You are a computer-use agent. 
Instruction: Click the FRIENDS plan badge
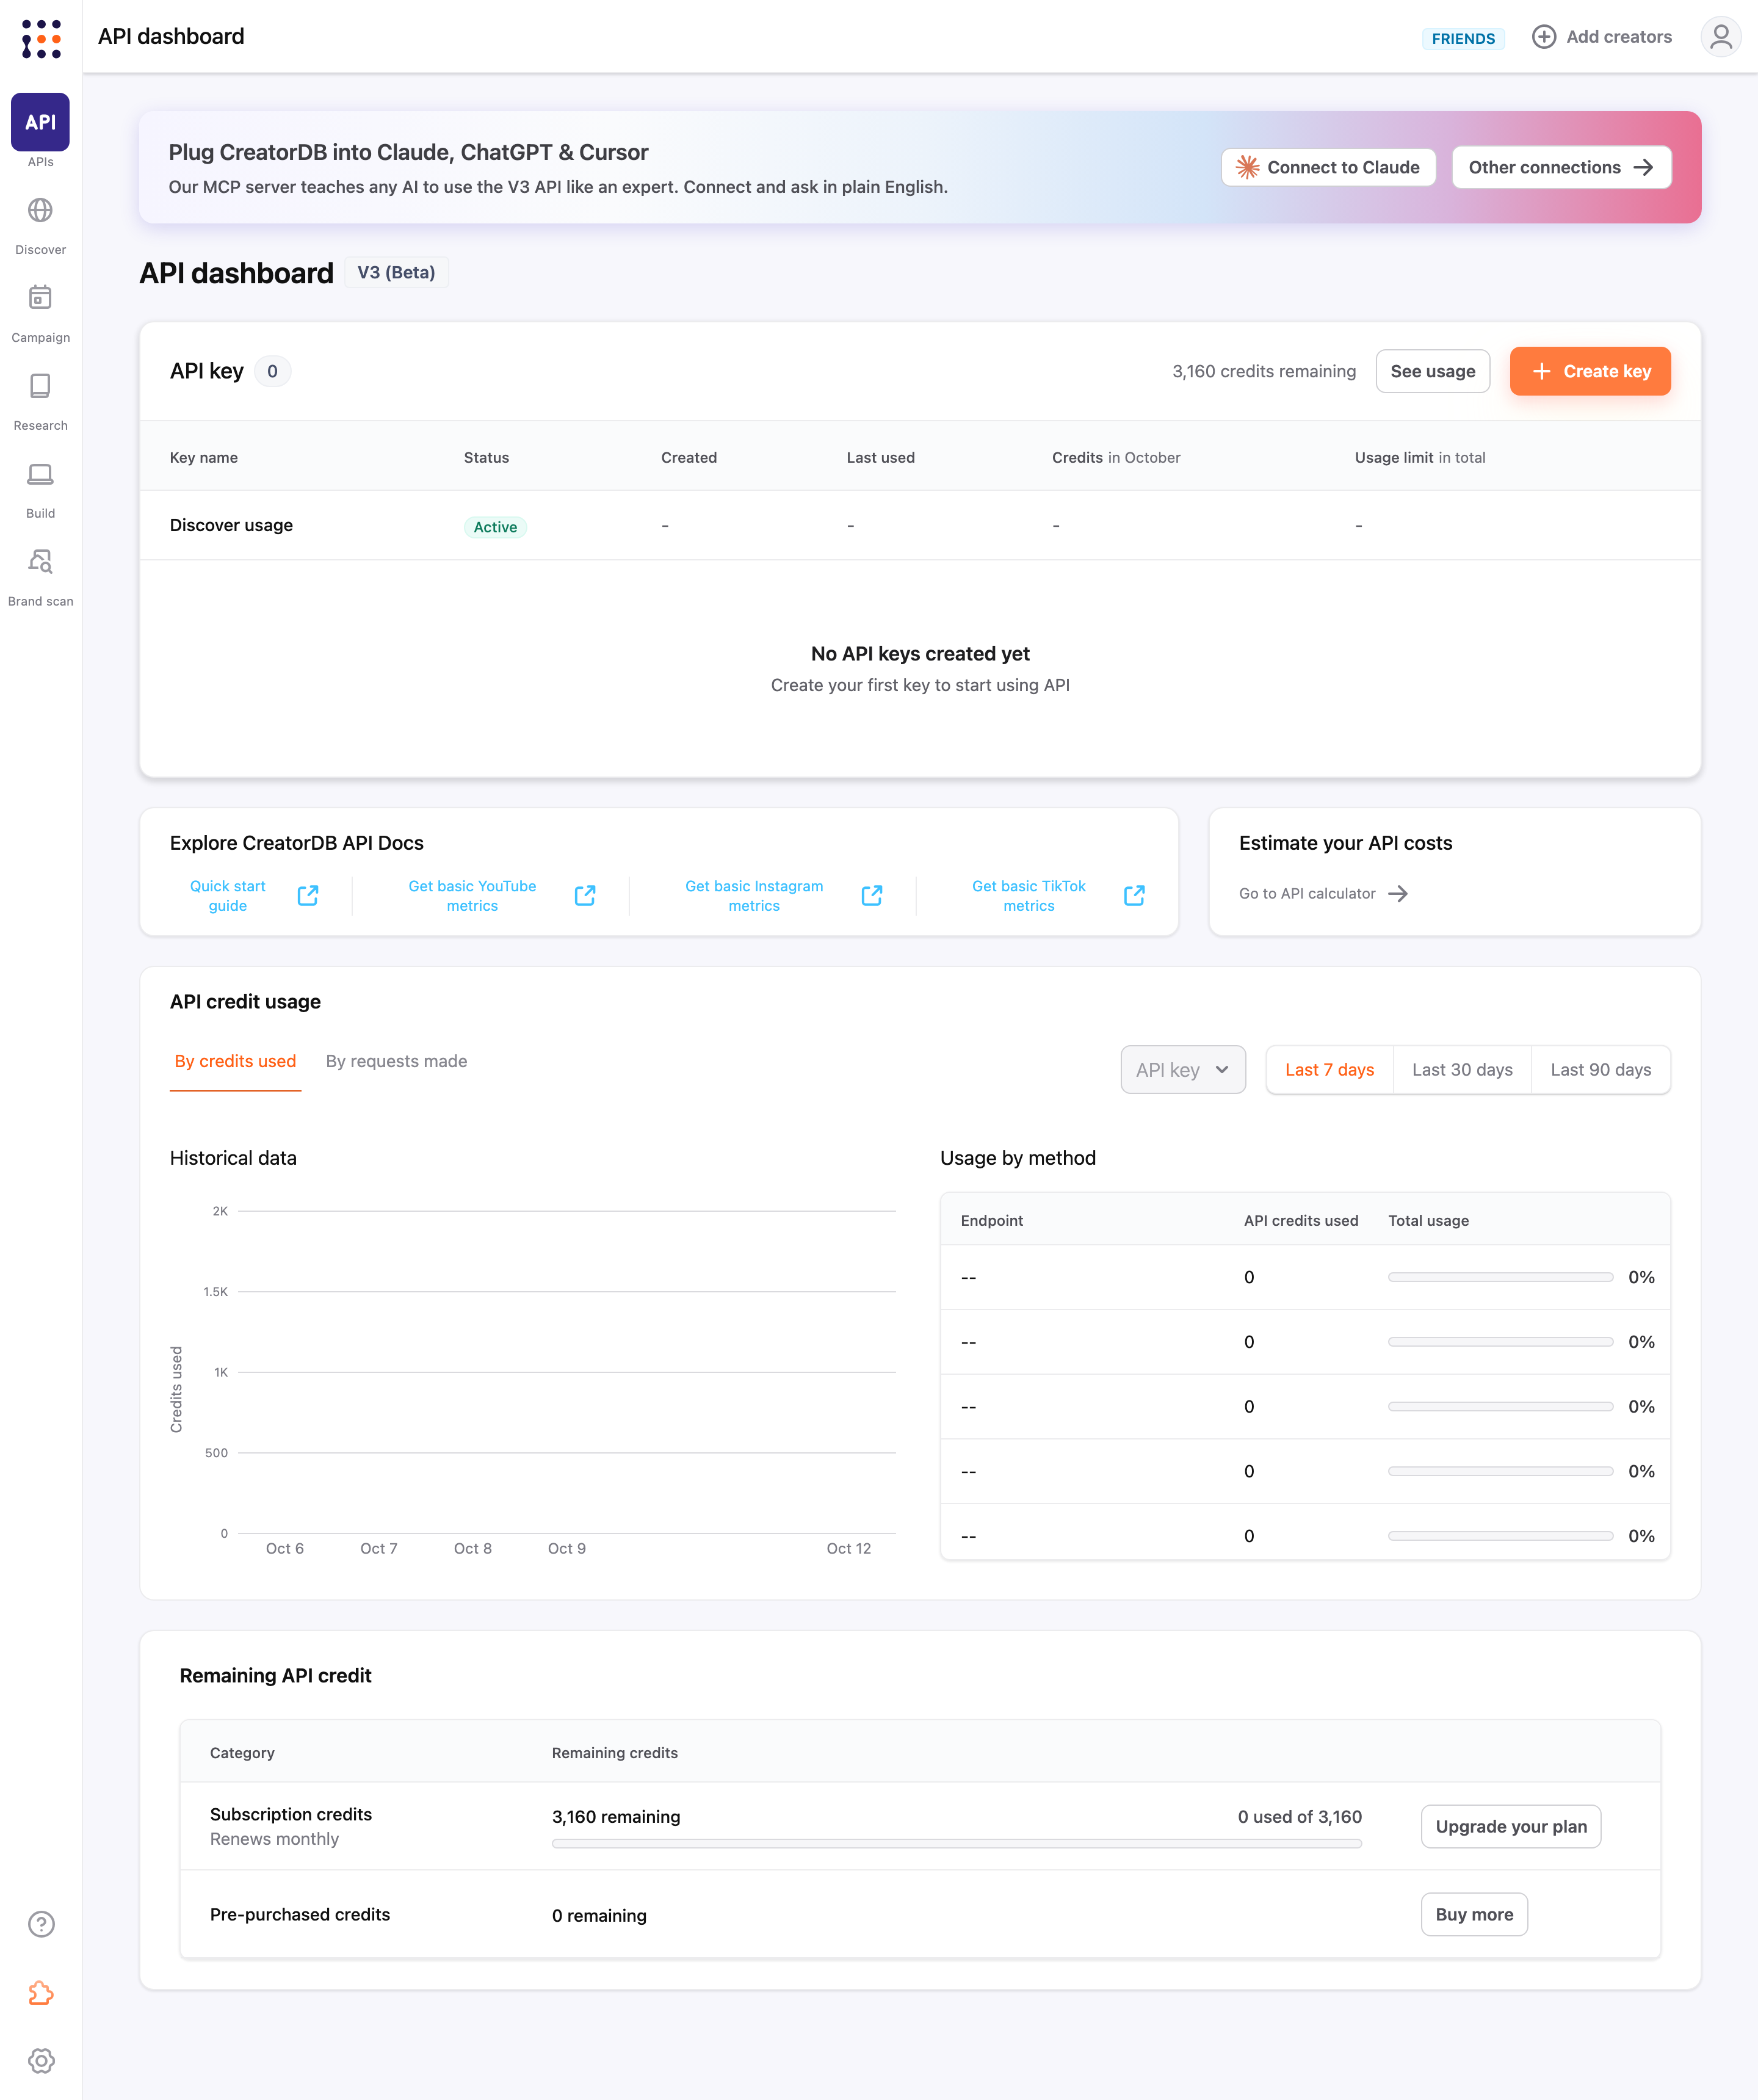1463,38
